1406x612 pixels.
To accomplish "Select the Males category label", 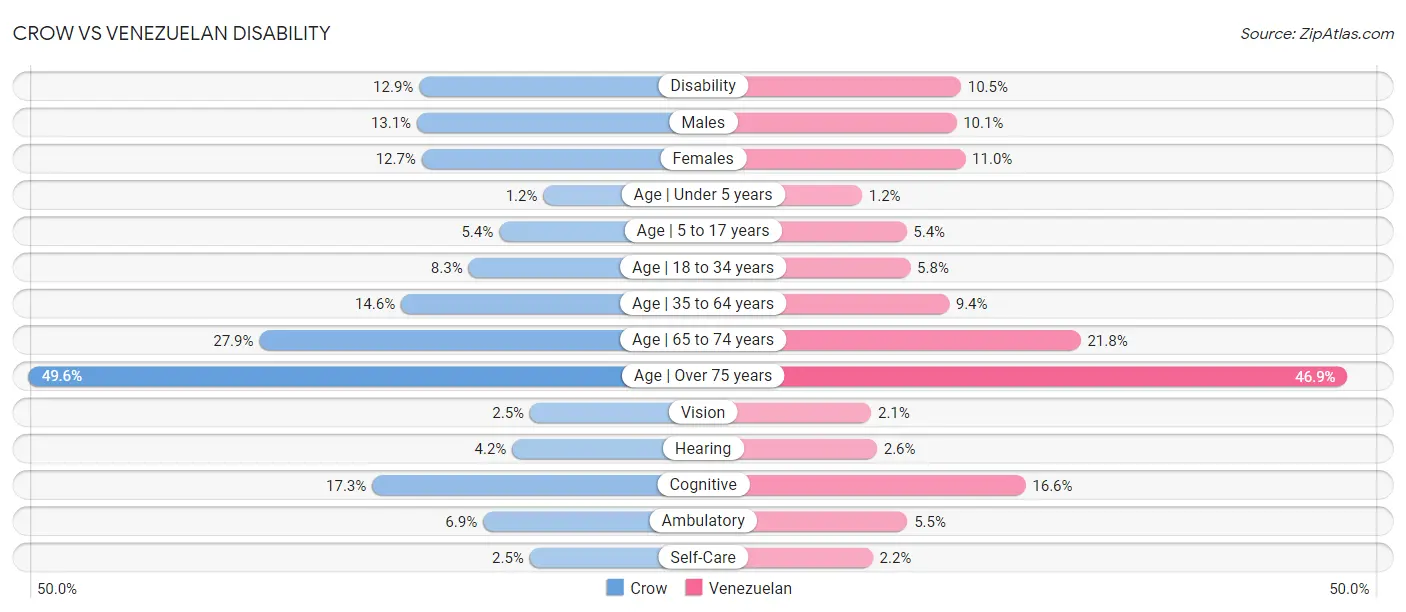I will [703, 122].
